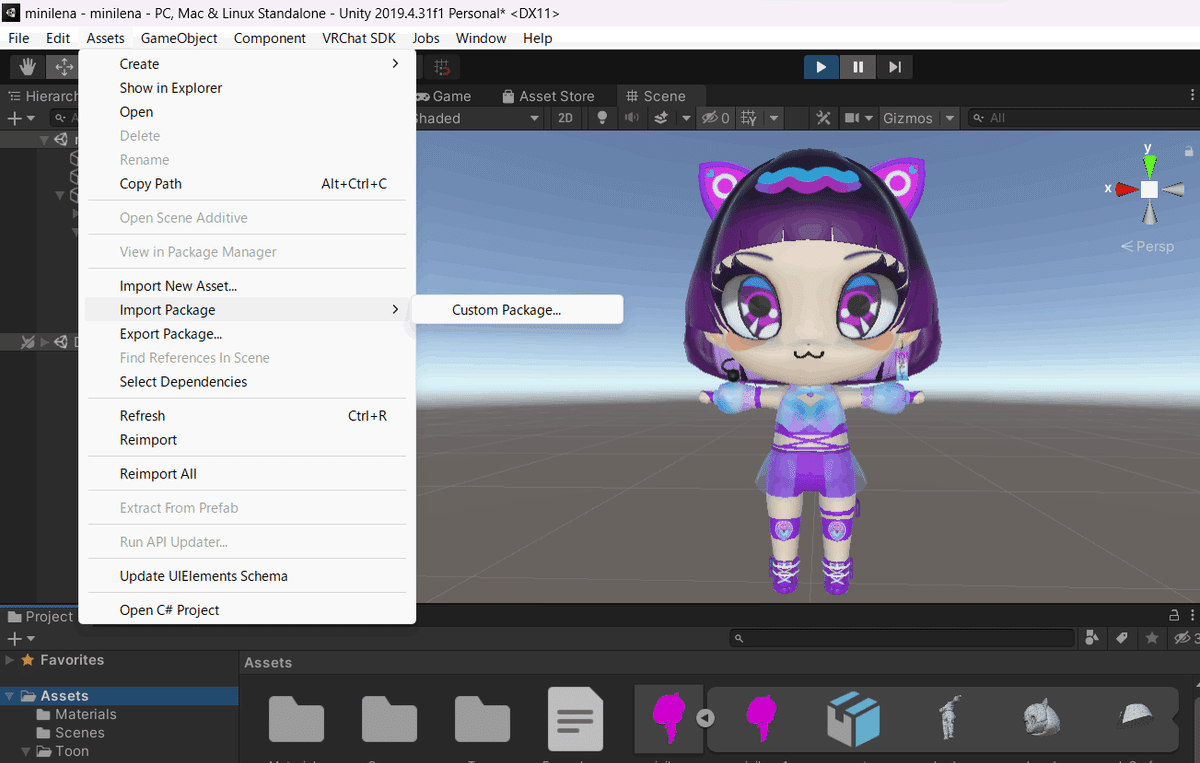Toggle the scene grid visibility icon
The width and height of the screenshot is (1200, 763).
click(750, 118)
